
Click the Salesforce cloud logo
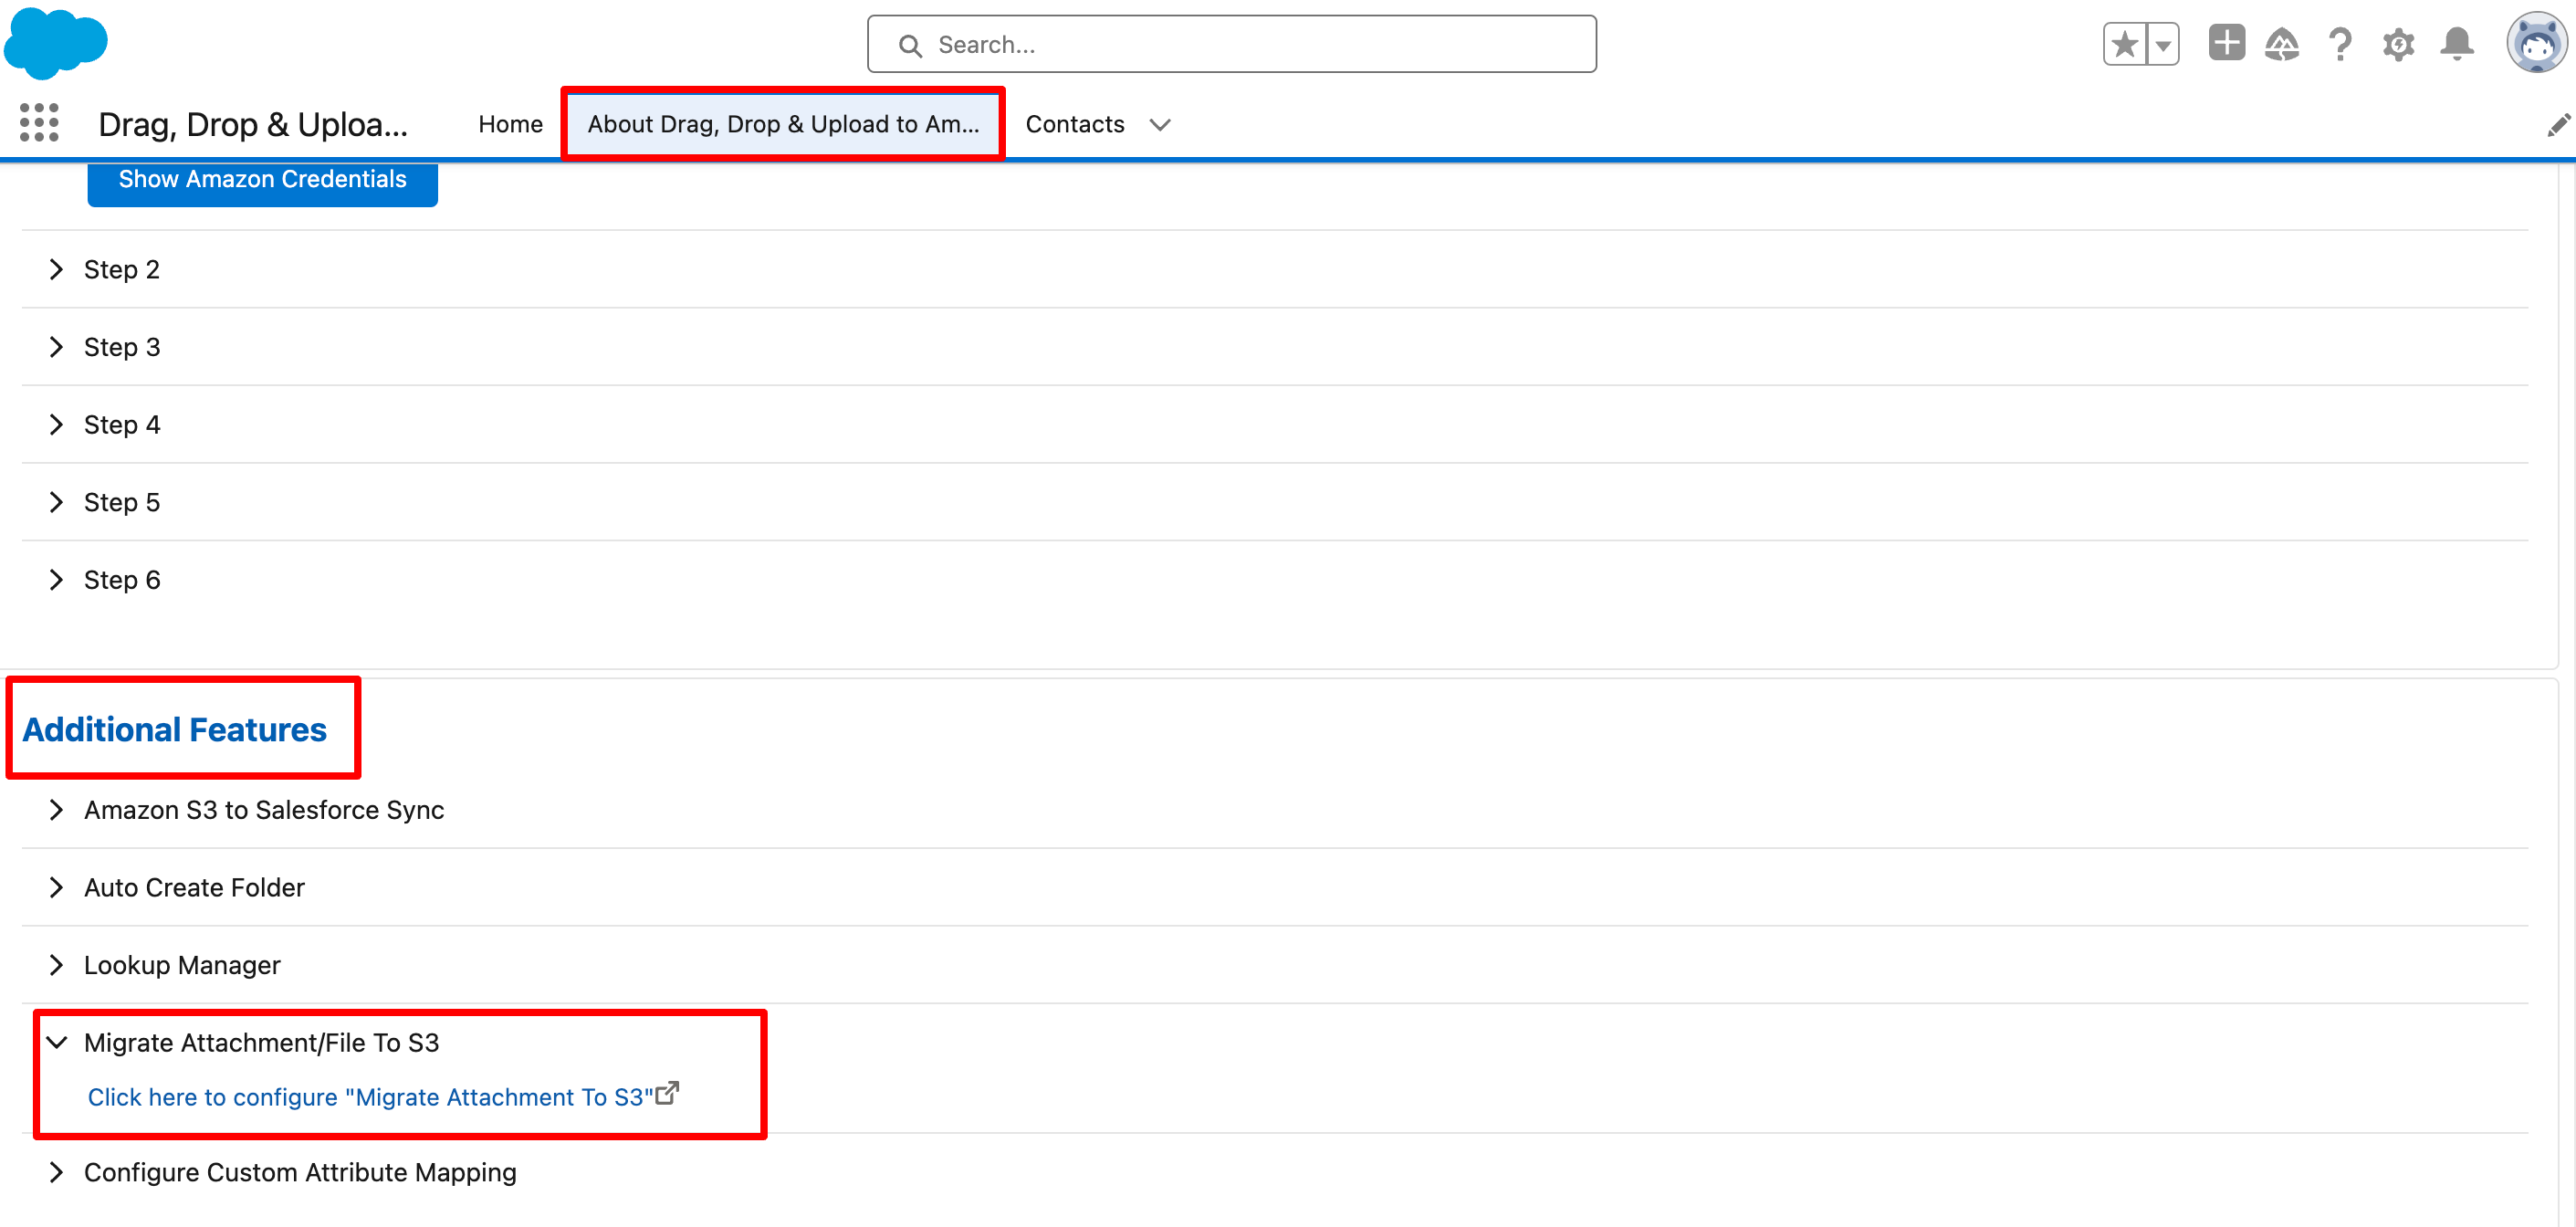point(55,42)
